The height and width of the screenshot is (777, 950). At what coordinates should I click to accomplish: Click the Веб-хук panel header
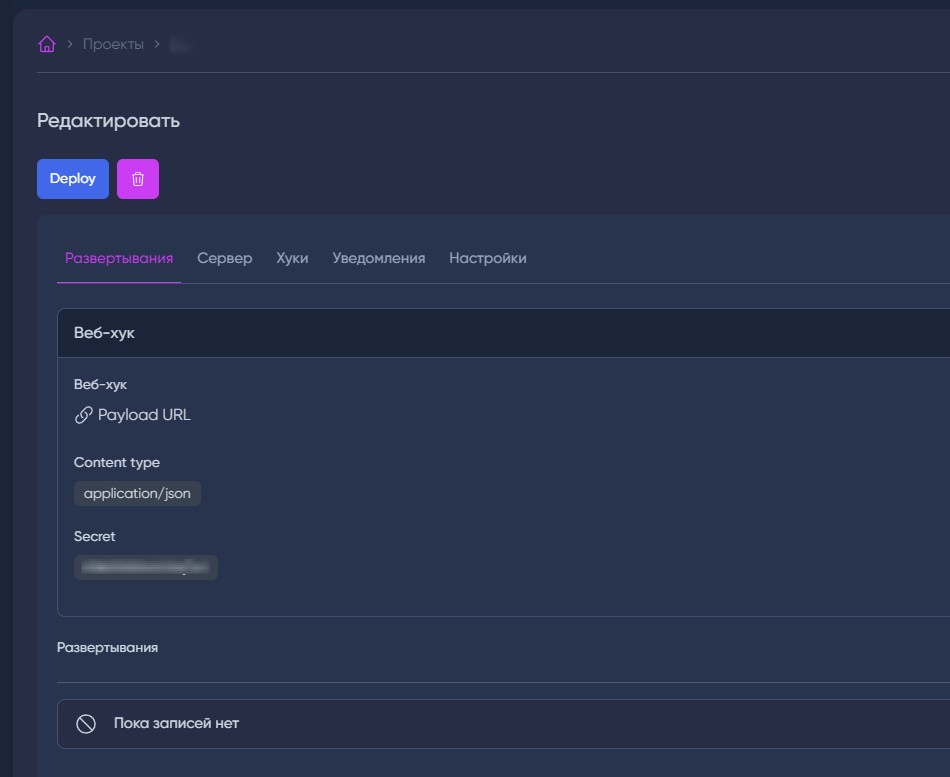click(104, 333)
